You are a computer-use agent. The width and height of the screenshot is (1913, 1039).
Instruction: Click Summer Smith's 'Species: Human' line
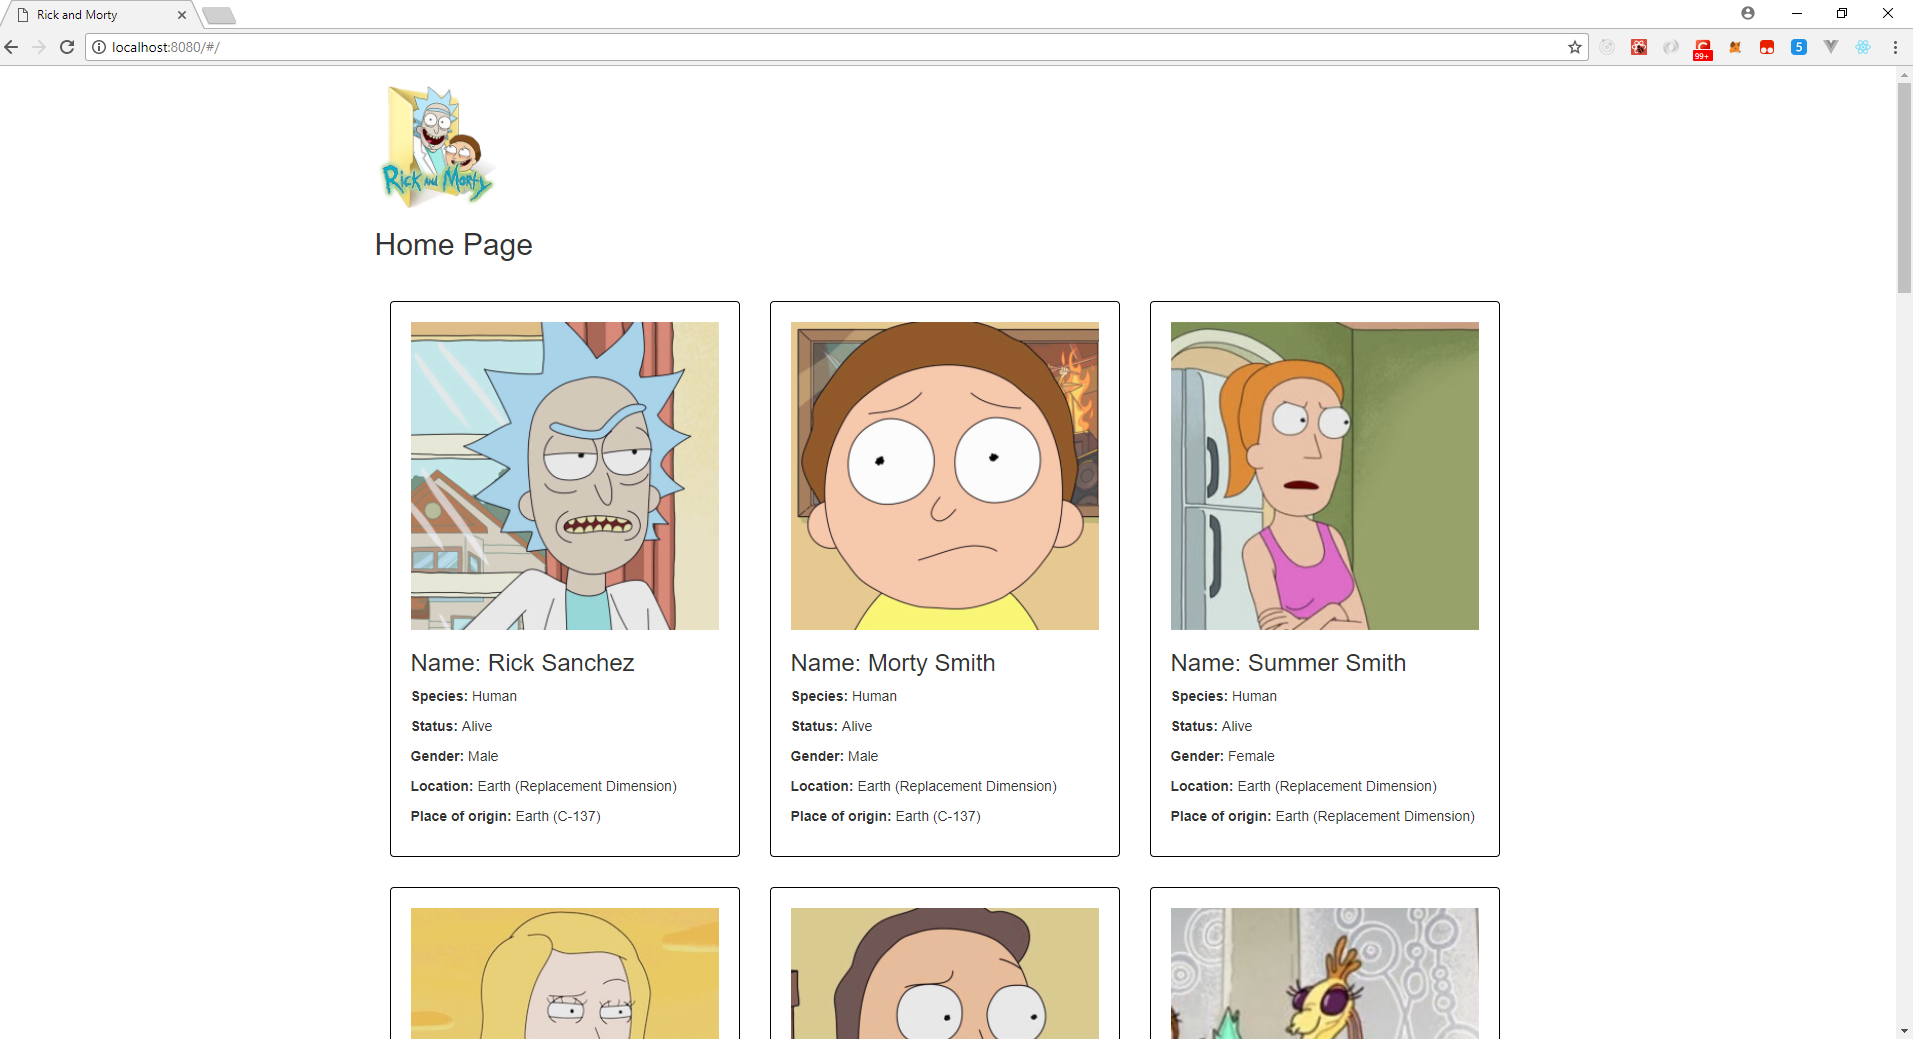click(x=1224, y=696)
